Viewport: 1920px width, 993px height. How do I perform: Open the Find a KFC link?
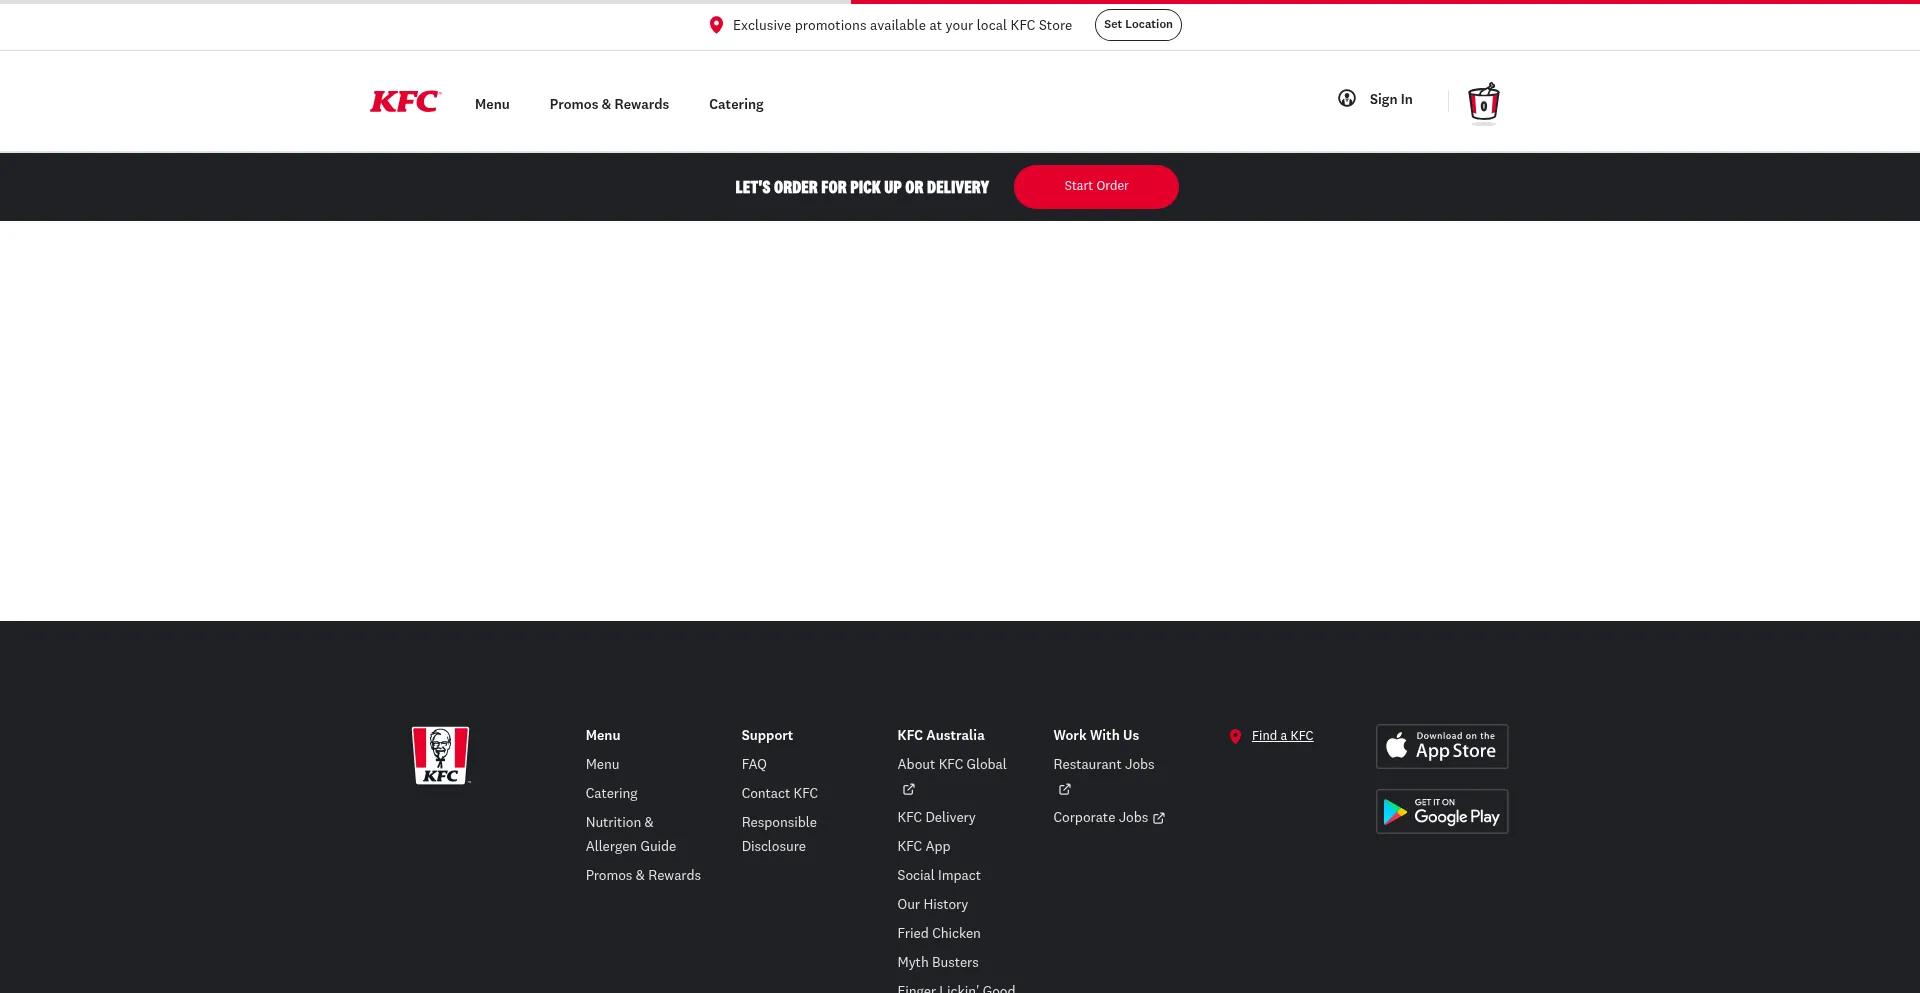tap(1282, 736)
